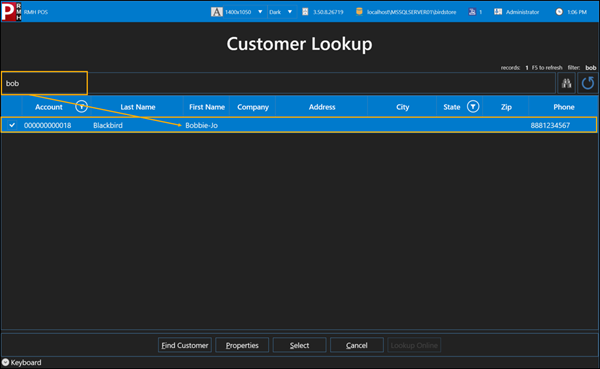Image resolution: width=600 pixels, height=369 pixels.
Task: Sort by the First Name column header
Action: (x=207, y=107)
